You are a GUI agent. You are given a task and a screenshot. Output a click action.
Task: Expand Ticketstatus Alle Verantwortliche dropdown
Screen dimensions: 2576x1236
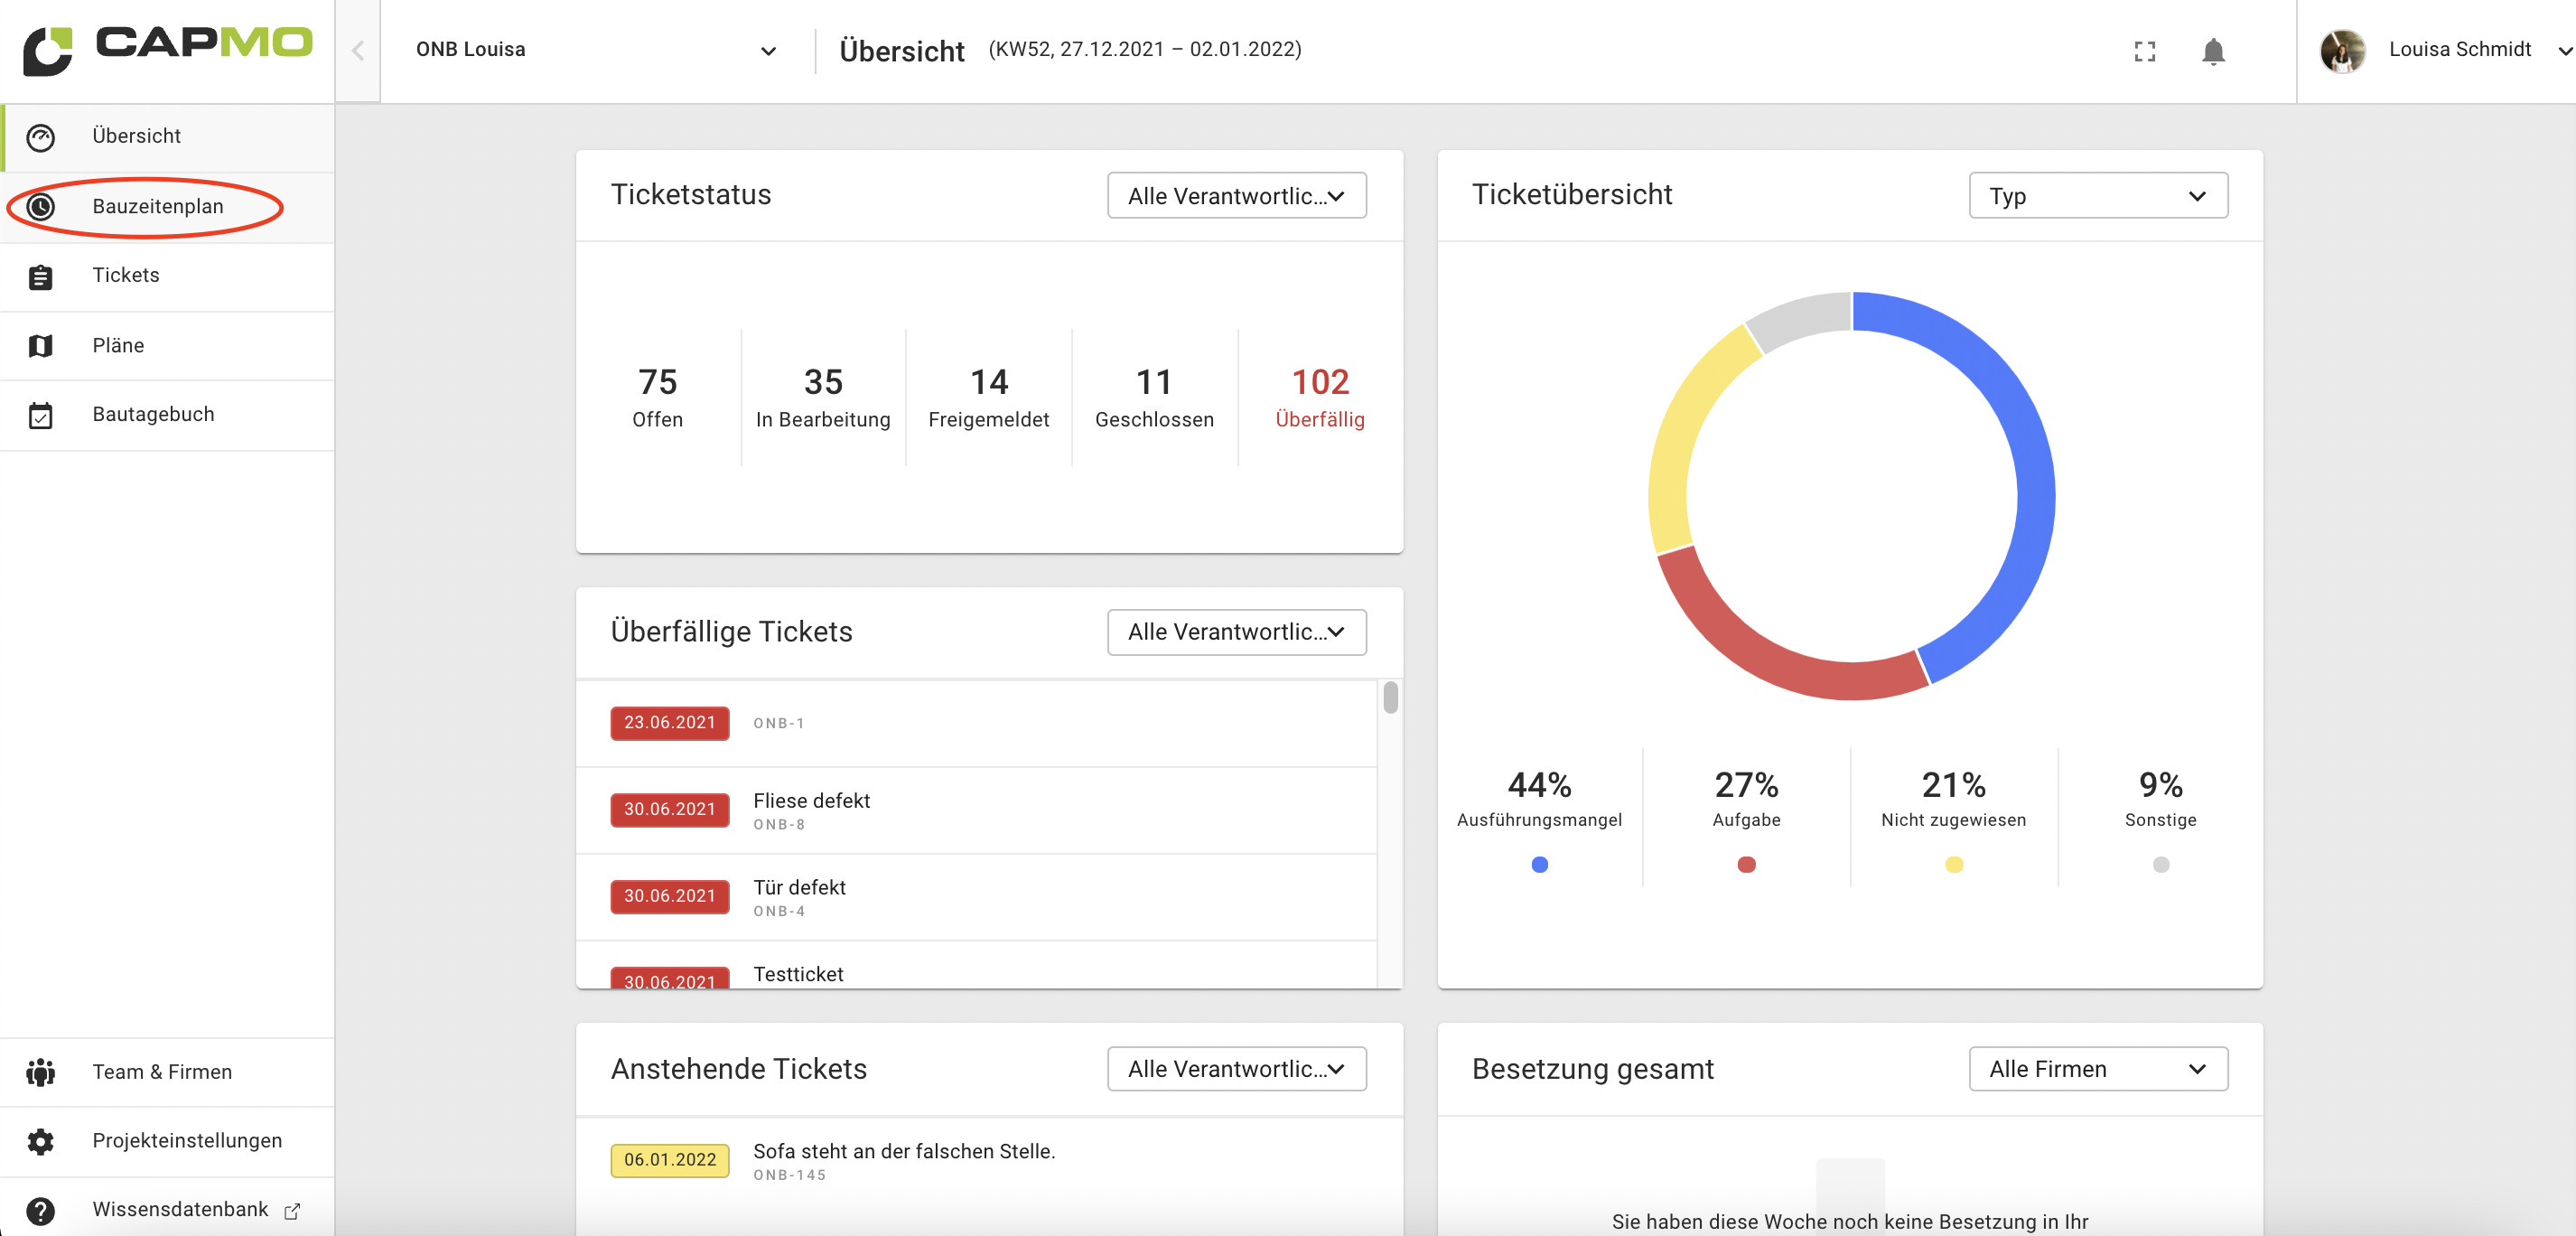pyautogui.click(x=1236, y=196)
